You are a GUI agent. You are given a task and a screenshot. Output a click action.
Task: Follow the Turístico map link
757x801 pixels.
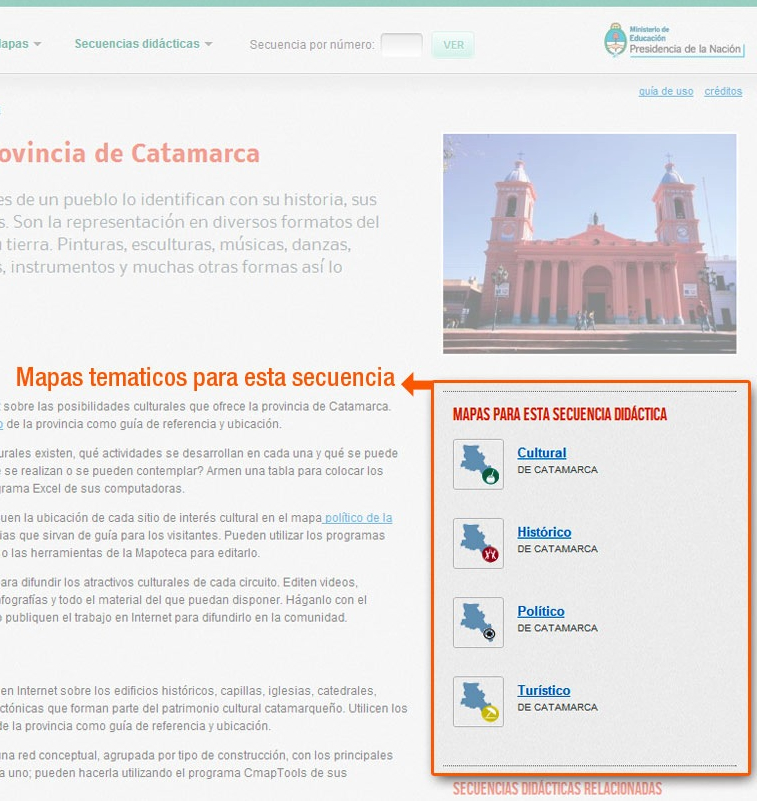(543, 690)
